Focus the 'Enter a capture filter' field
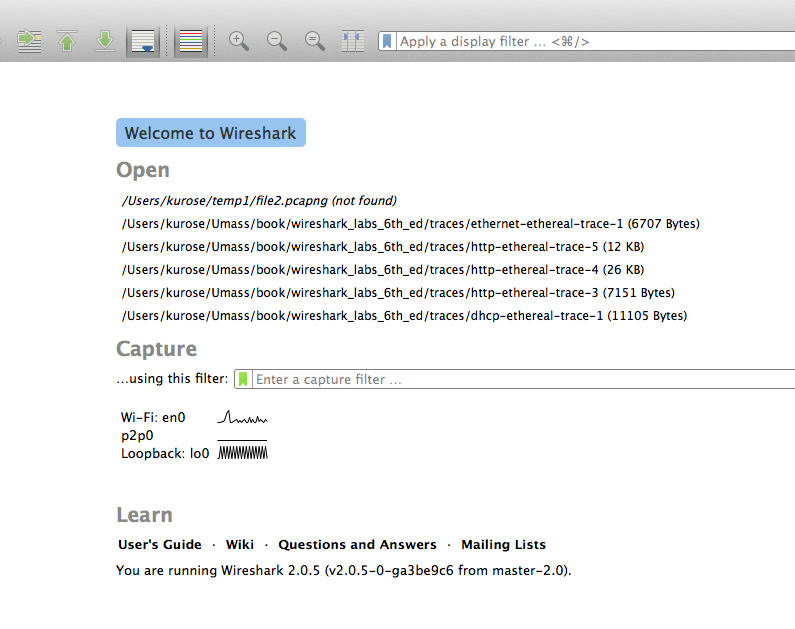 524,379
